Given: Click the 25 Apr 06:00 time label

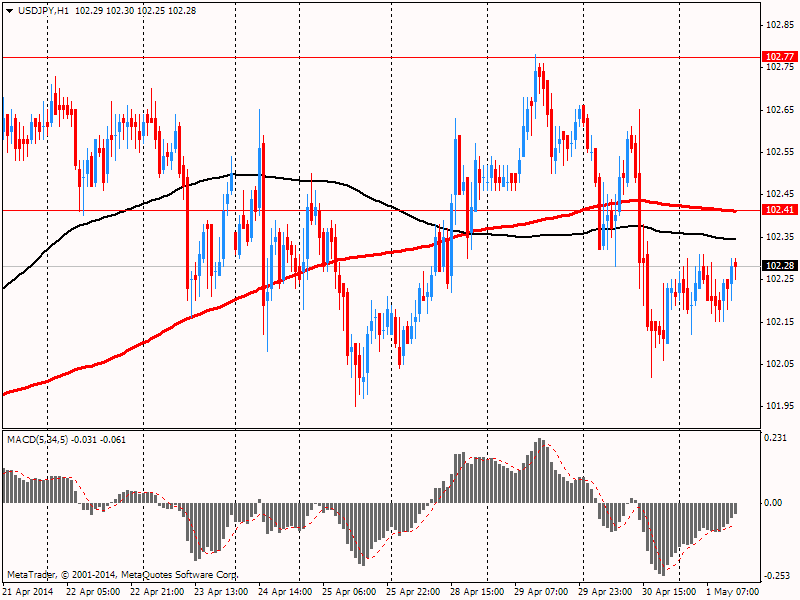Looking at the screenshot, I should tap(350, 591).
